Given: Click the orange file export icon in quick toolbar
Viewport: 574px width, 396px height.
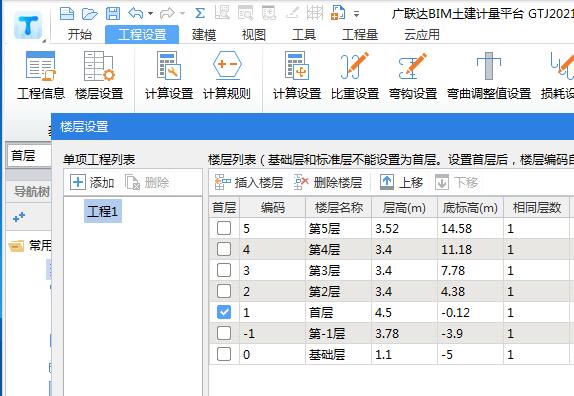Looking at the screenshot, I should 338,13.
